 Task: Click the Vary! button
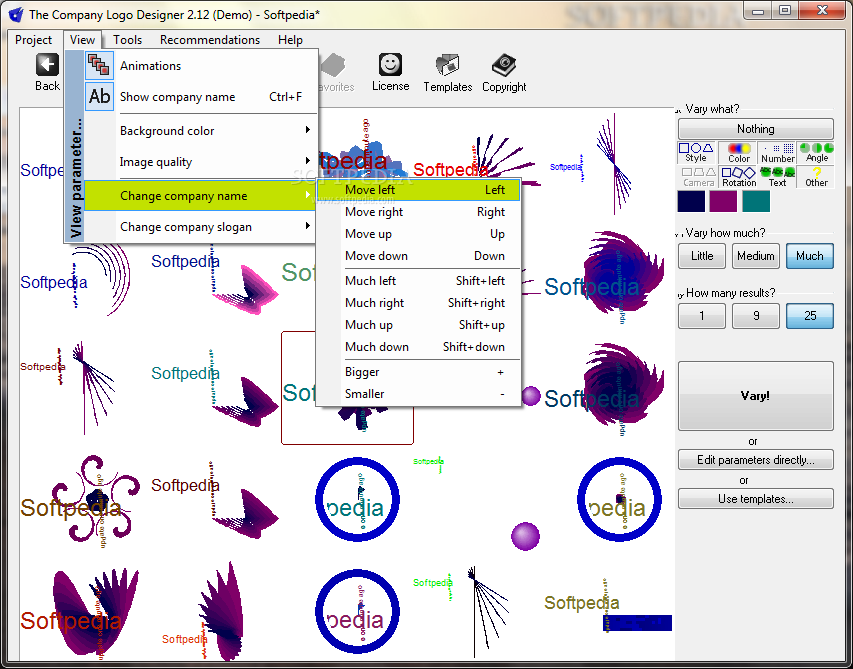pyautogui.click(x=756, y=396)
